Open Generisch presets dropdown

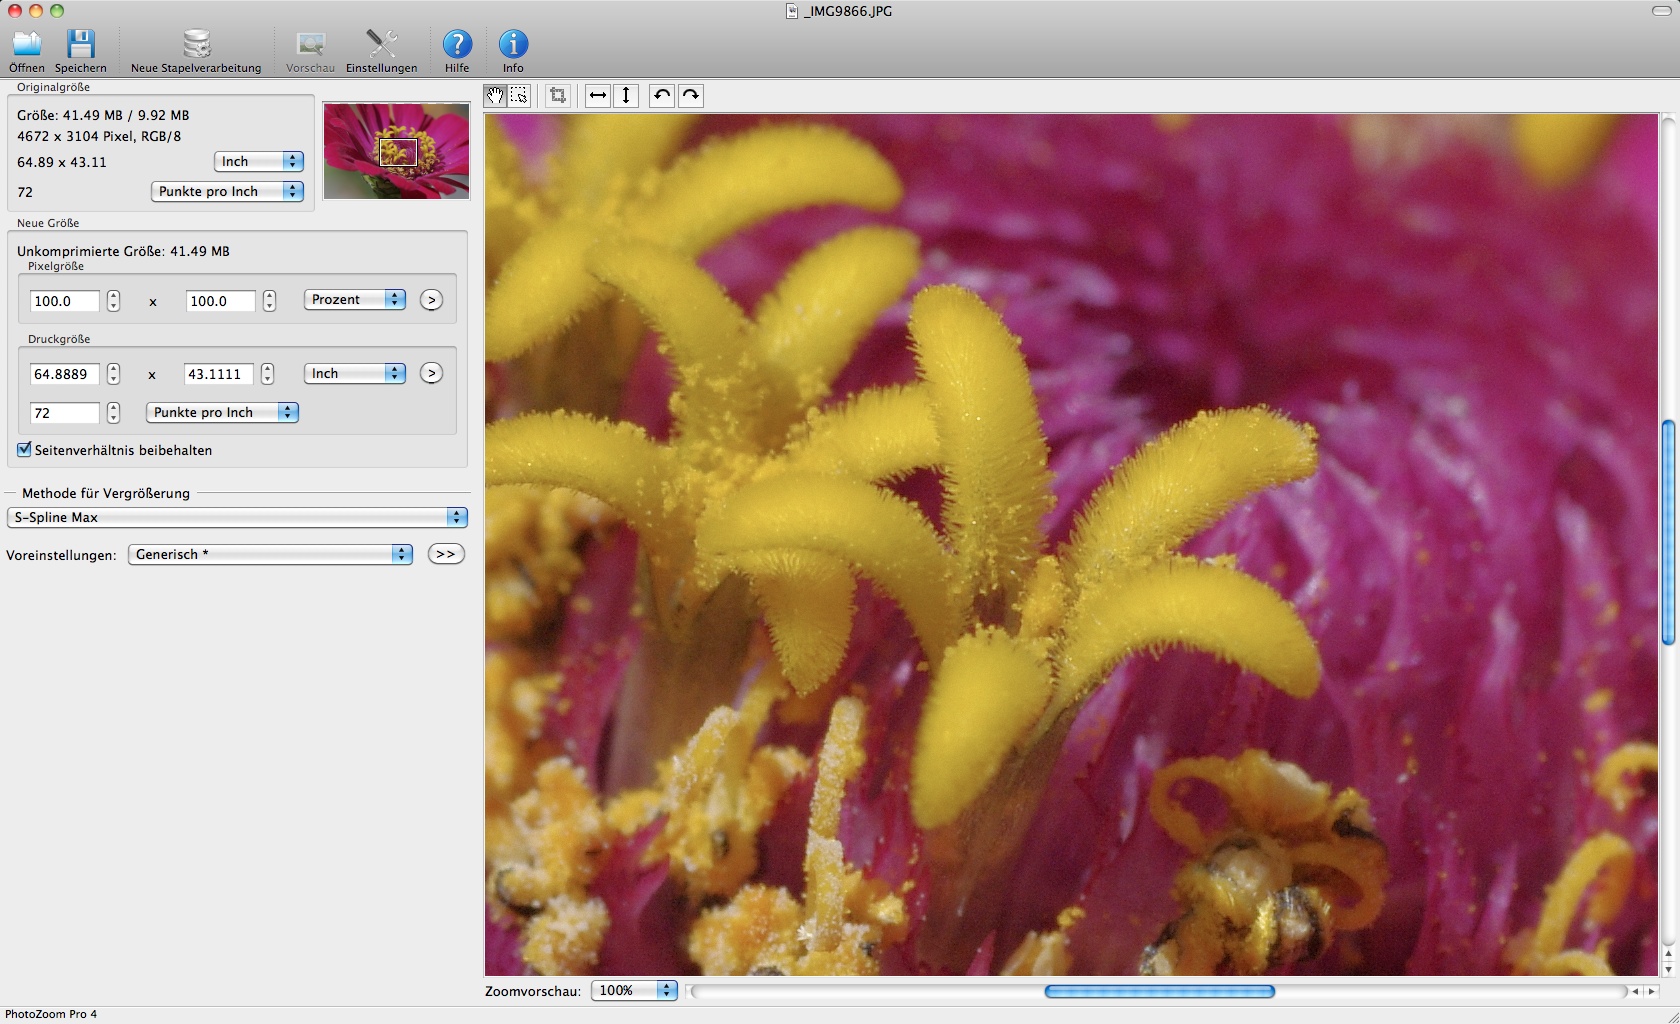270,554
